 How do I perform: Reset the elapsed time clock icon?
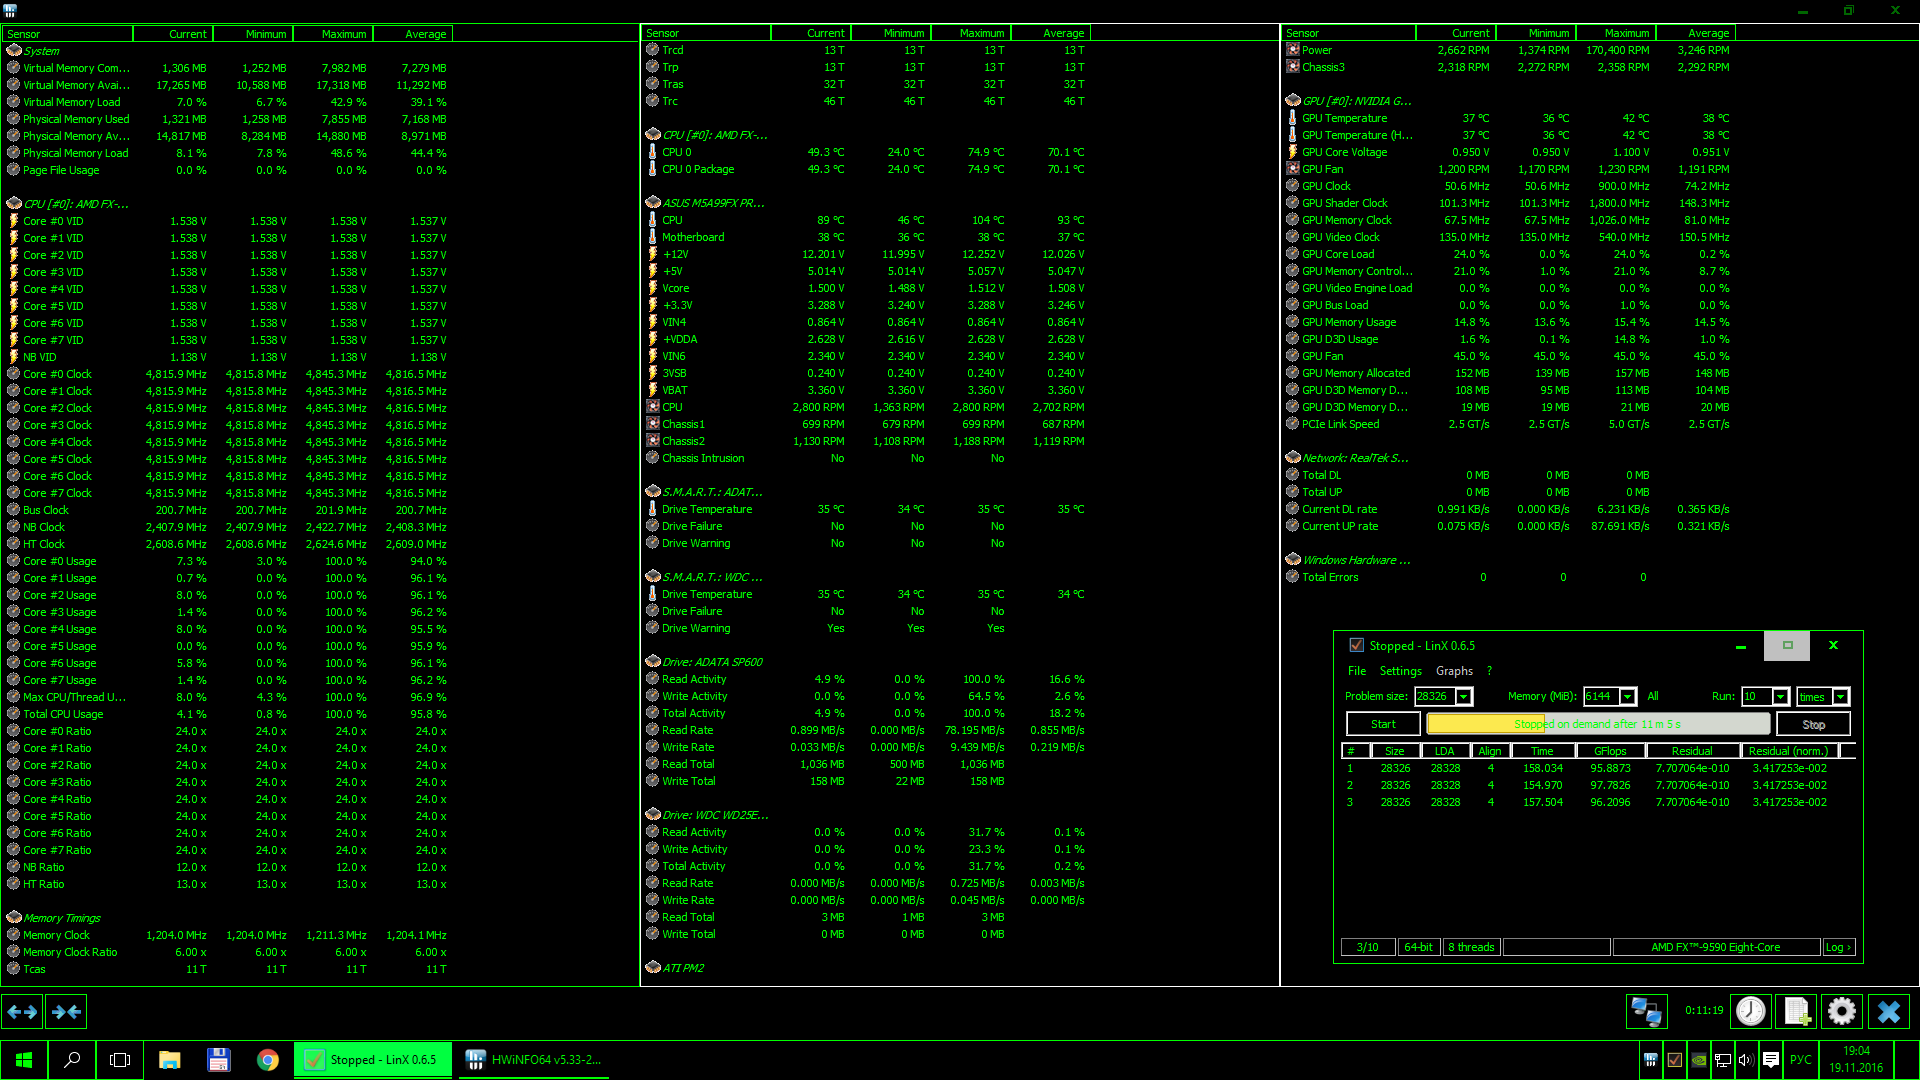1751,1012
